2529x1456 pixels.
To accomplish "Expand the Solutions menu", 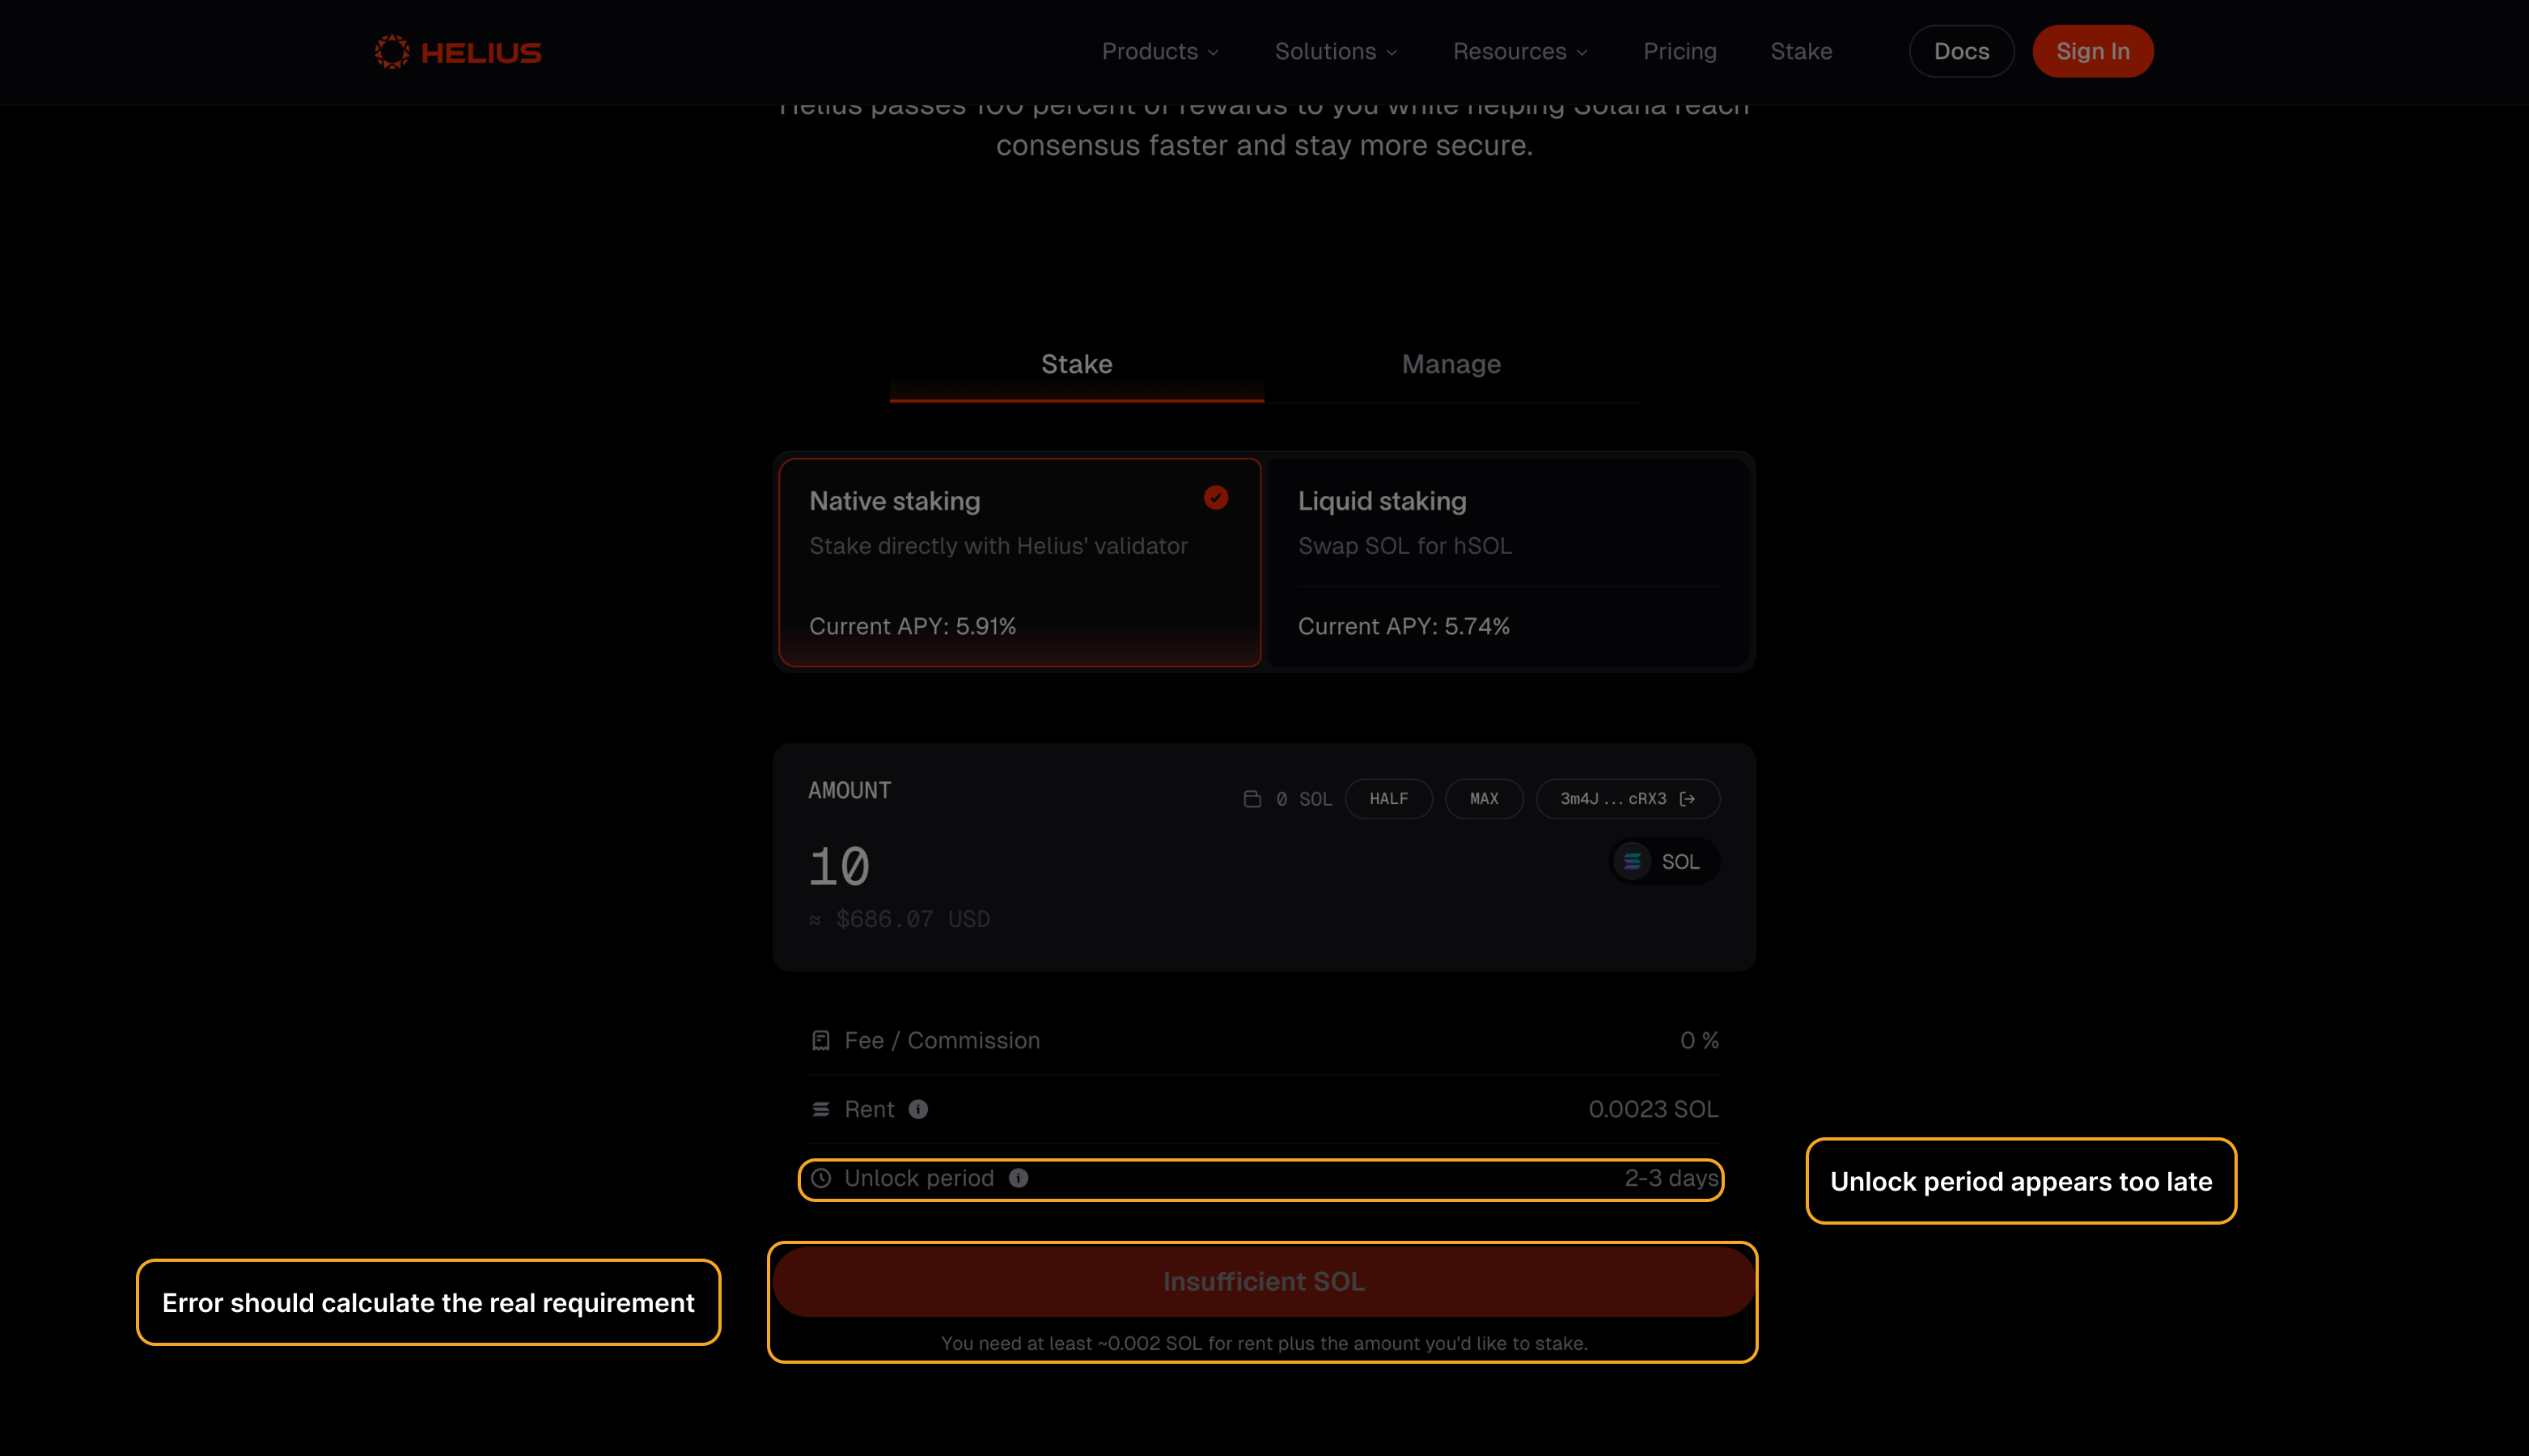I will [1336, 51].
